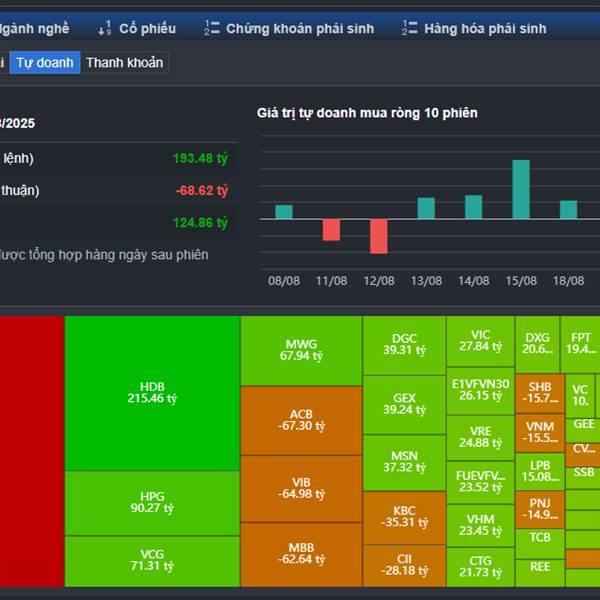Click list icon beside Hàng hóa phái sinh
Screen dimensions: 600x600
409,28
